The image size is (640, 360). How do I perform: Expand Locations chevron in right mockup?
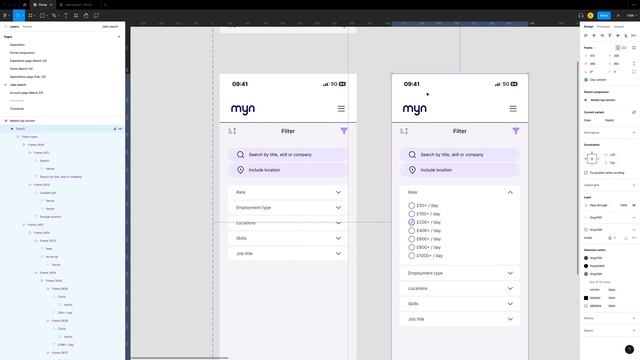click(x=510, y=289)
